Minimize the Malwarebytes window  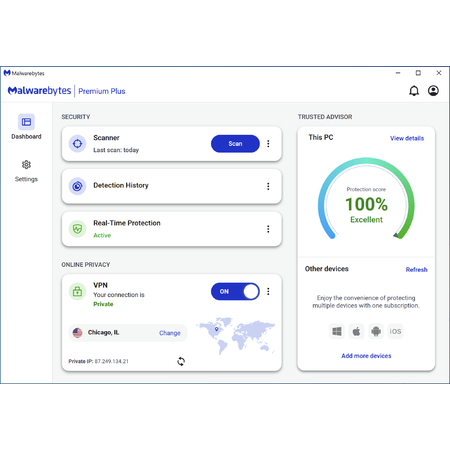(x=398, y=73)
